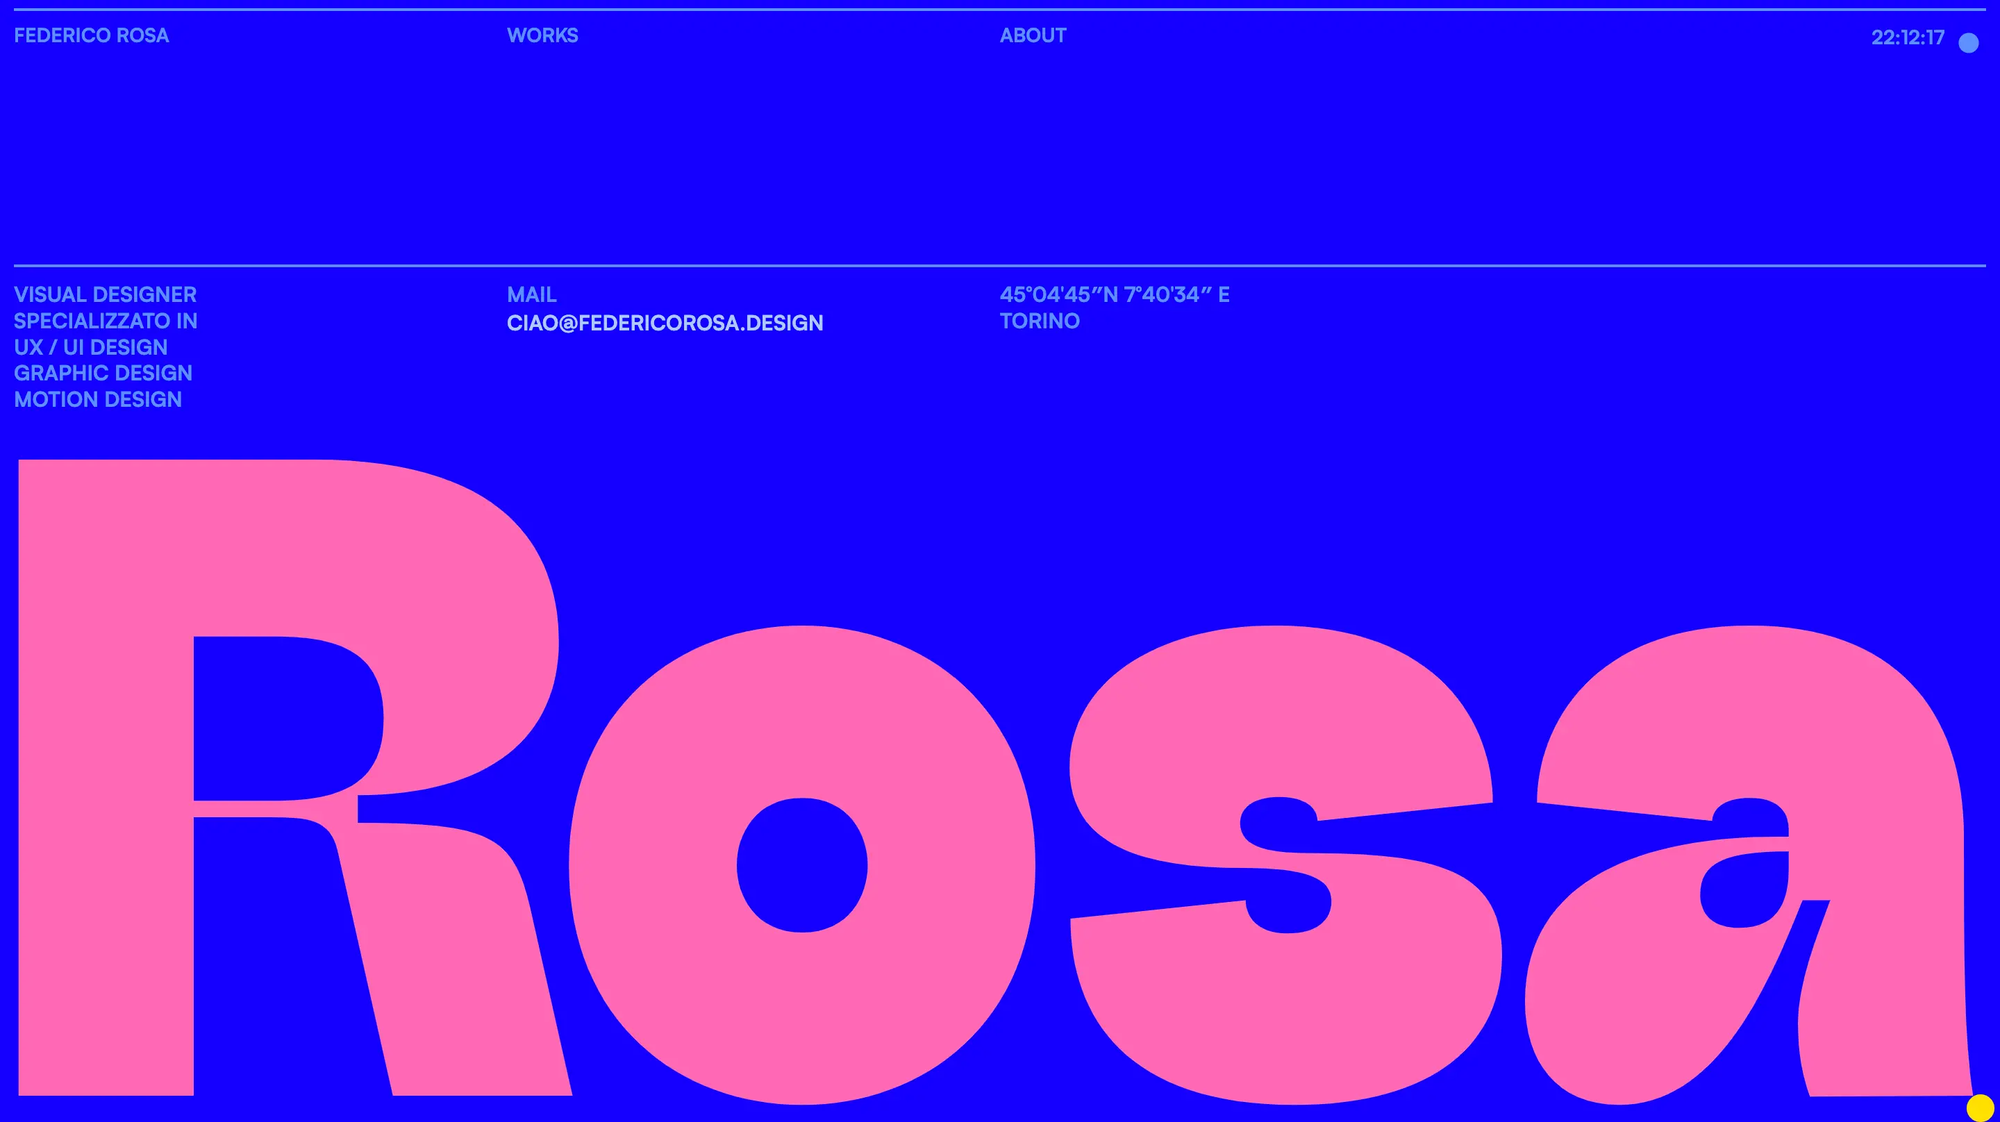The image size is (2000, 1122).
Task: Click the MAIL label
Action: (x=531, y=295)
